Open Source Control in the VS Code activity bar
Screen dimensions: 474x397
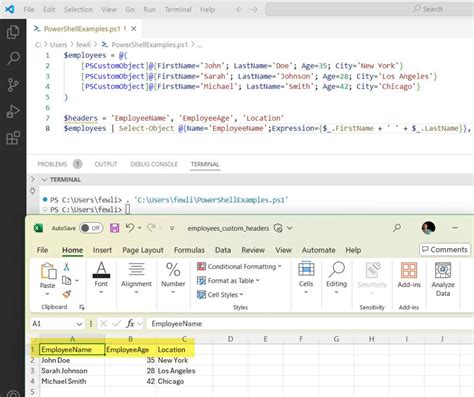coord(13,85)
